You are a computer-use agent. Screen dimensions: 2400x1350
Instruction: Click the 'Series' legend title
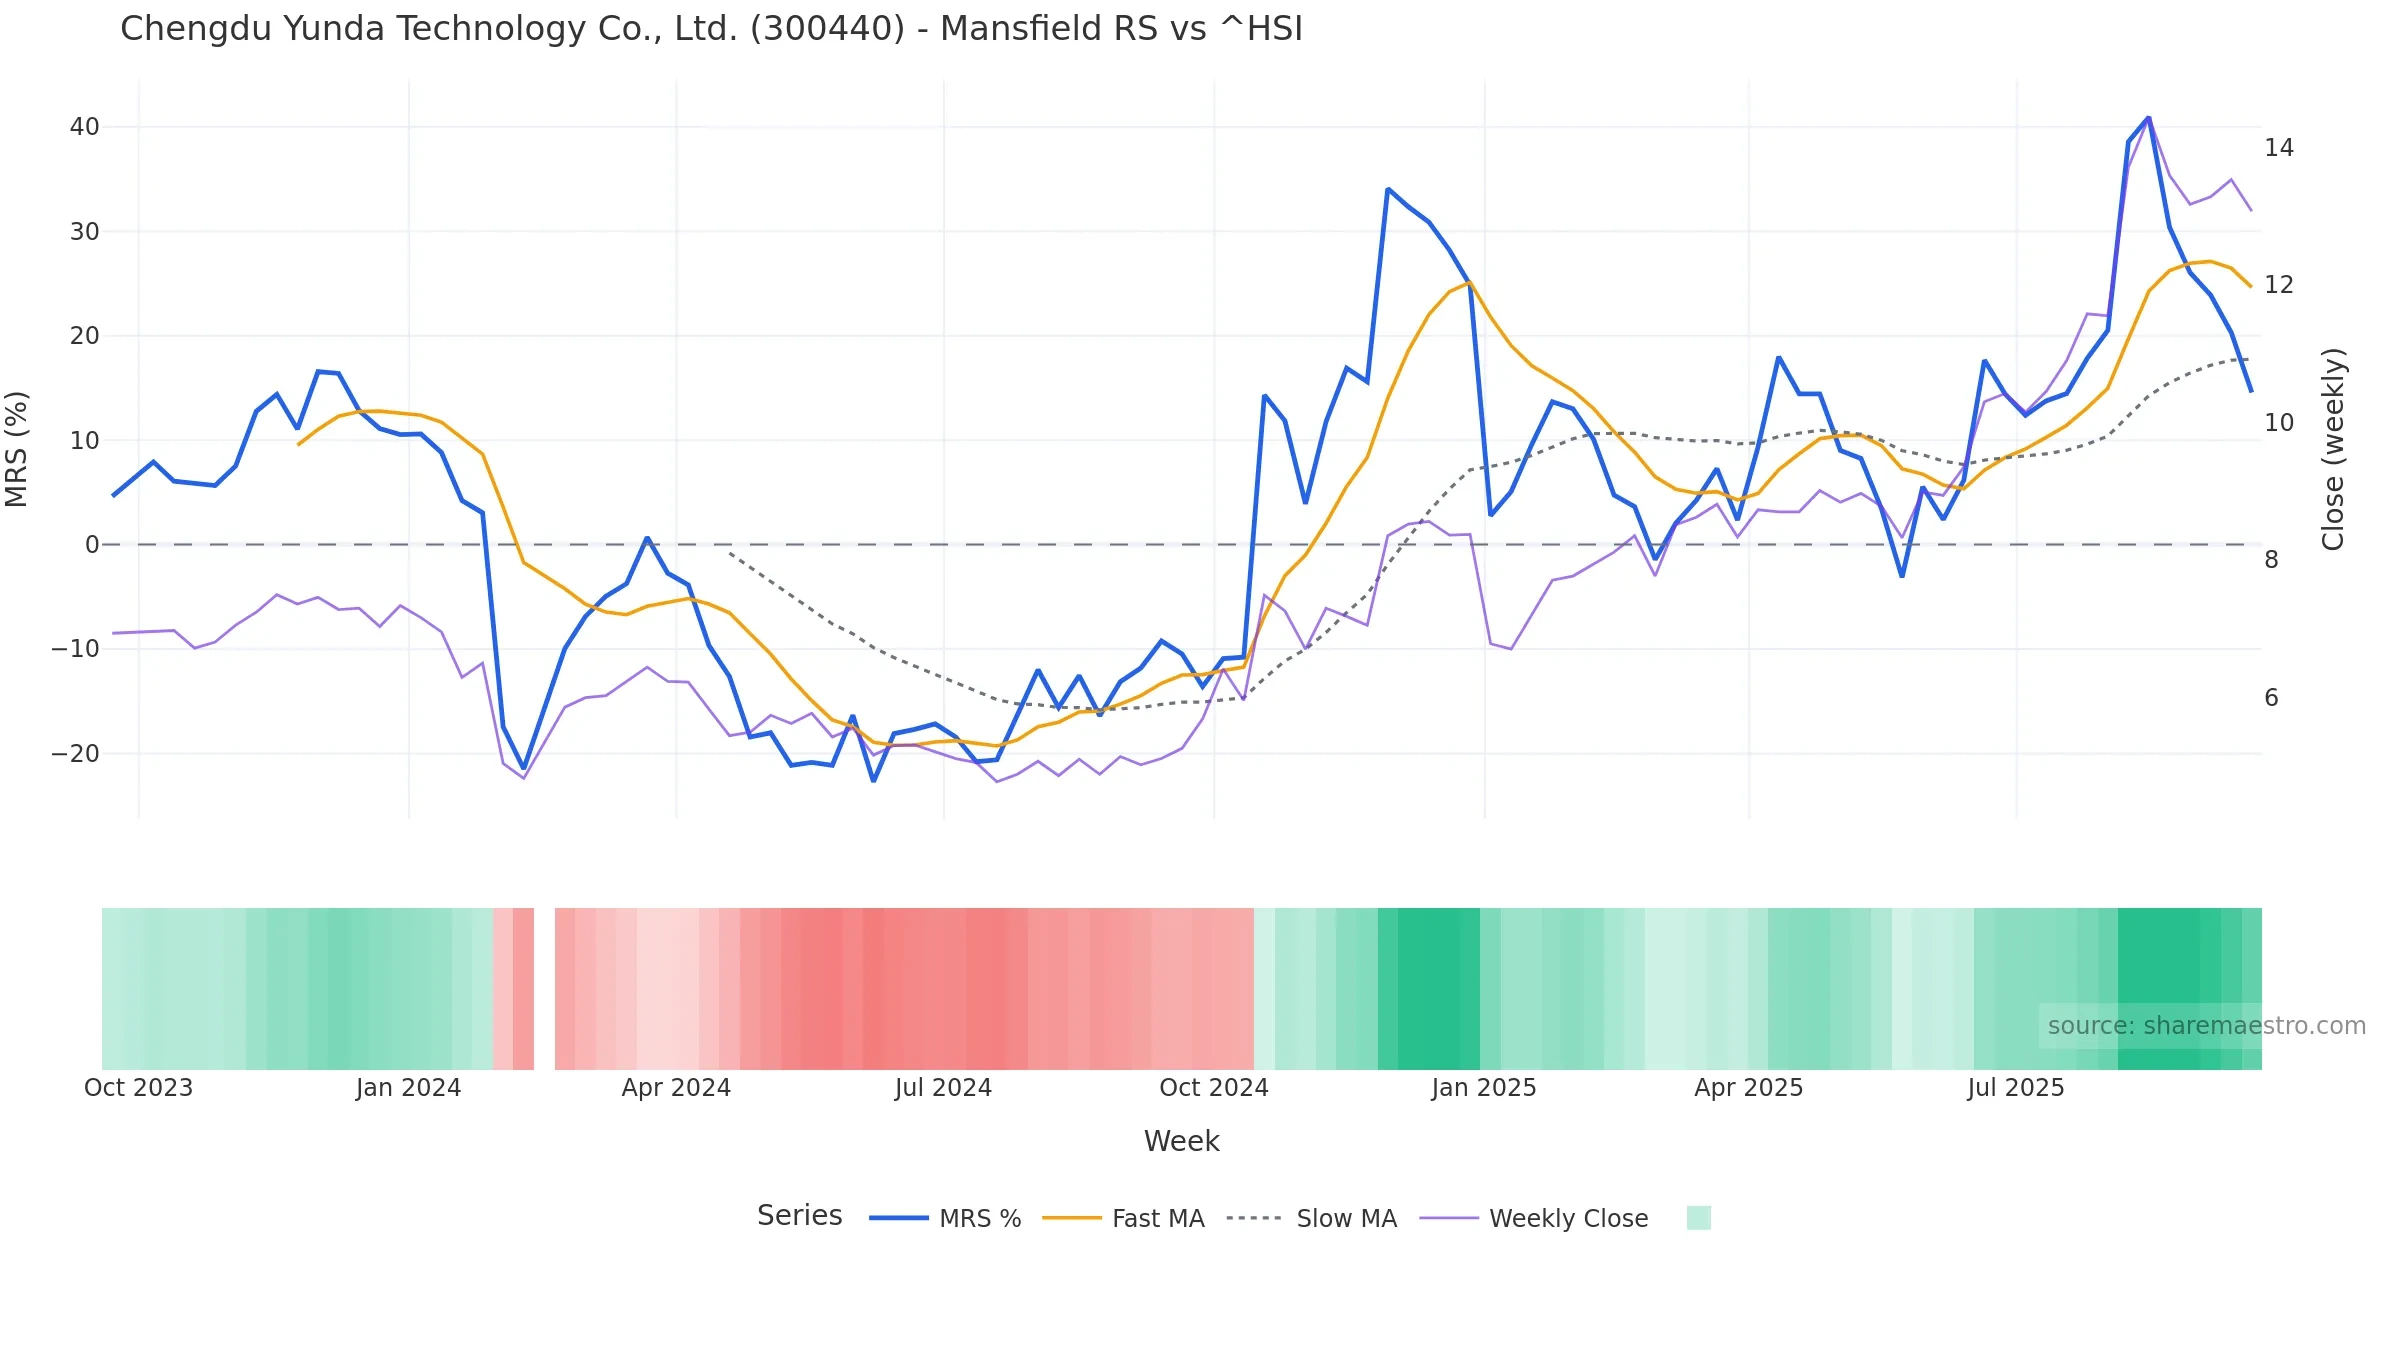coord(800,1216)
